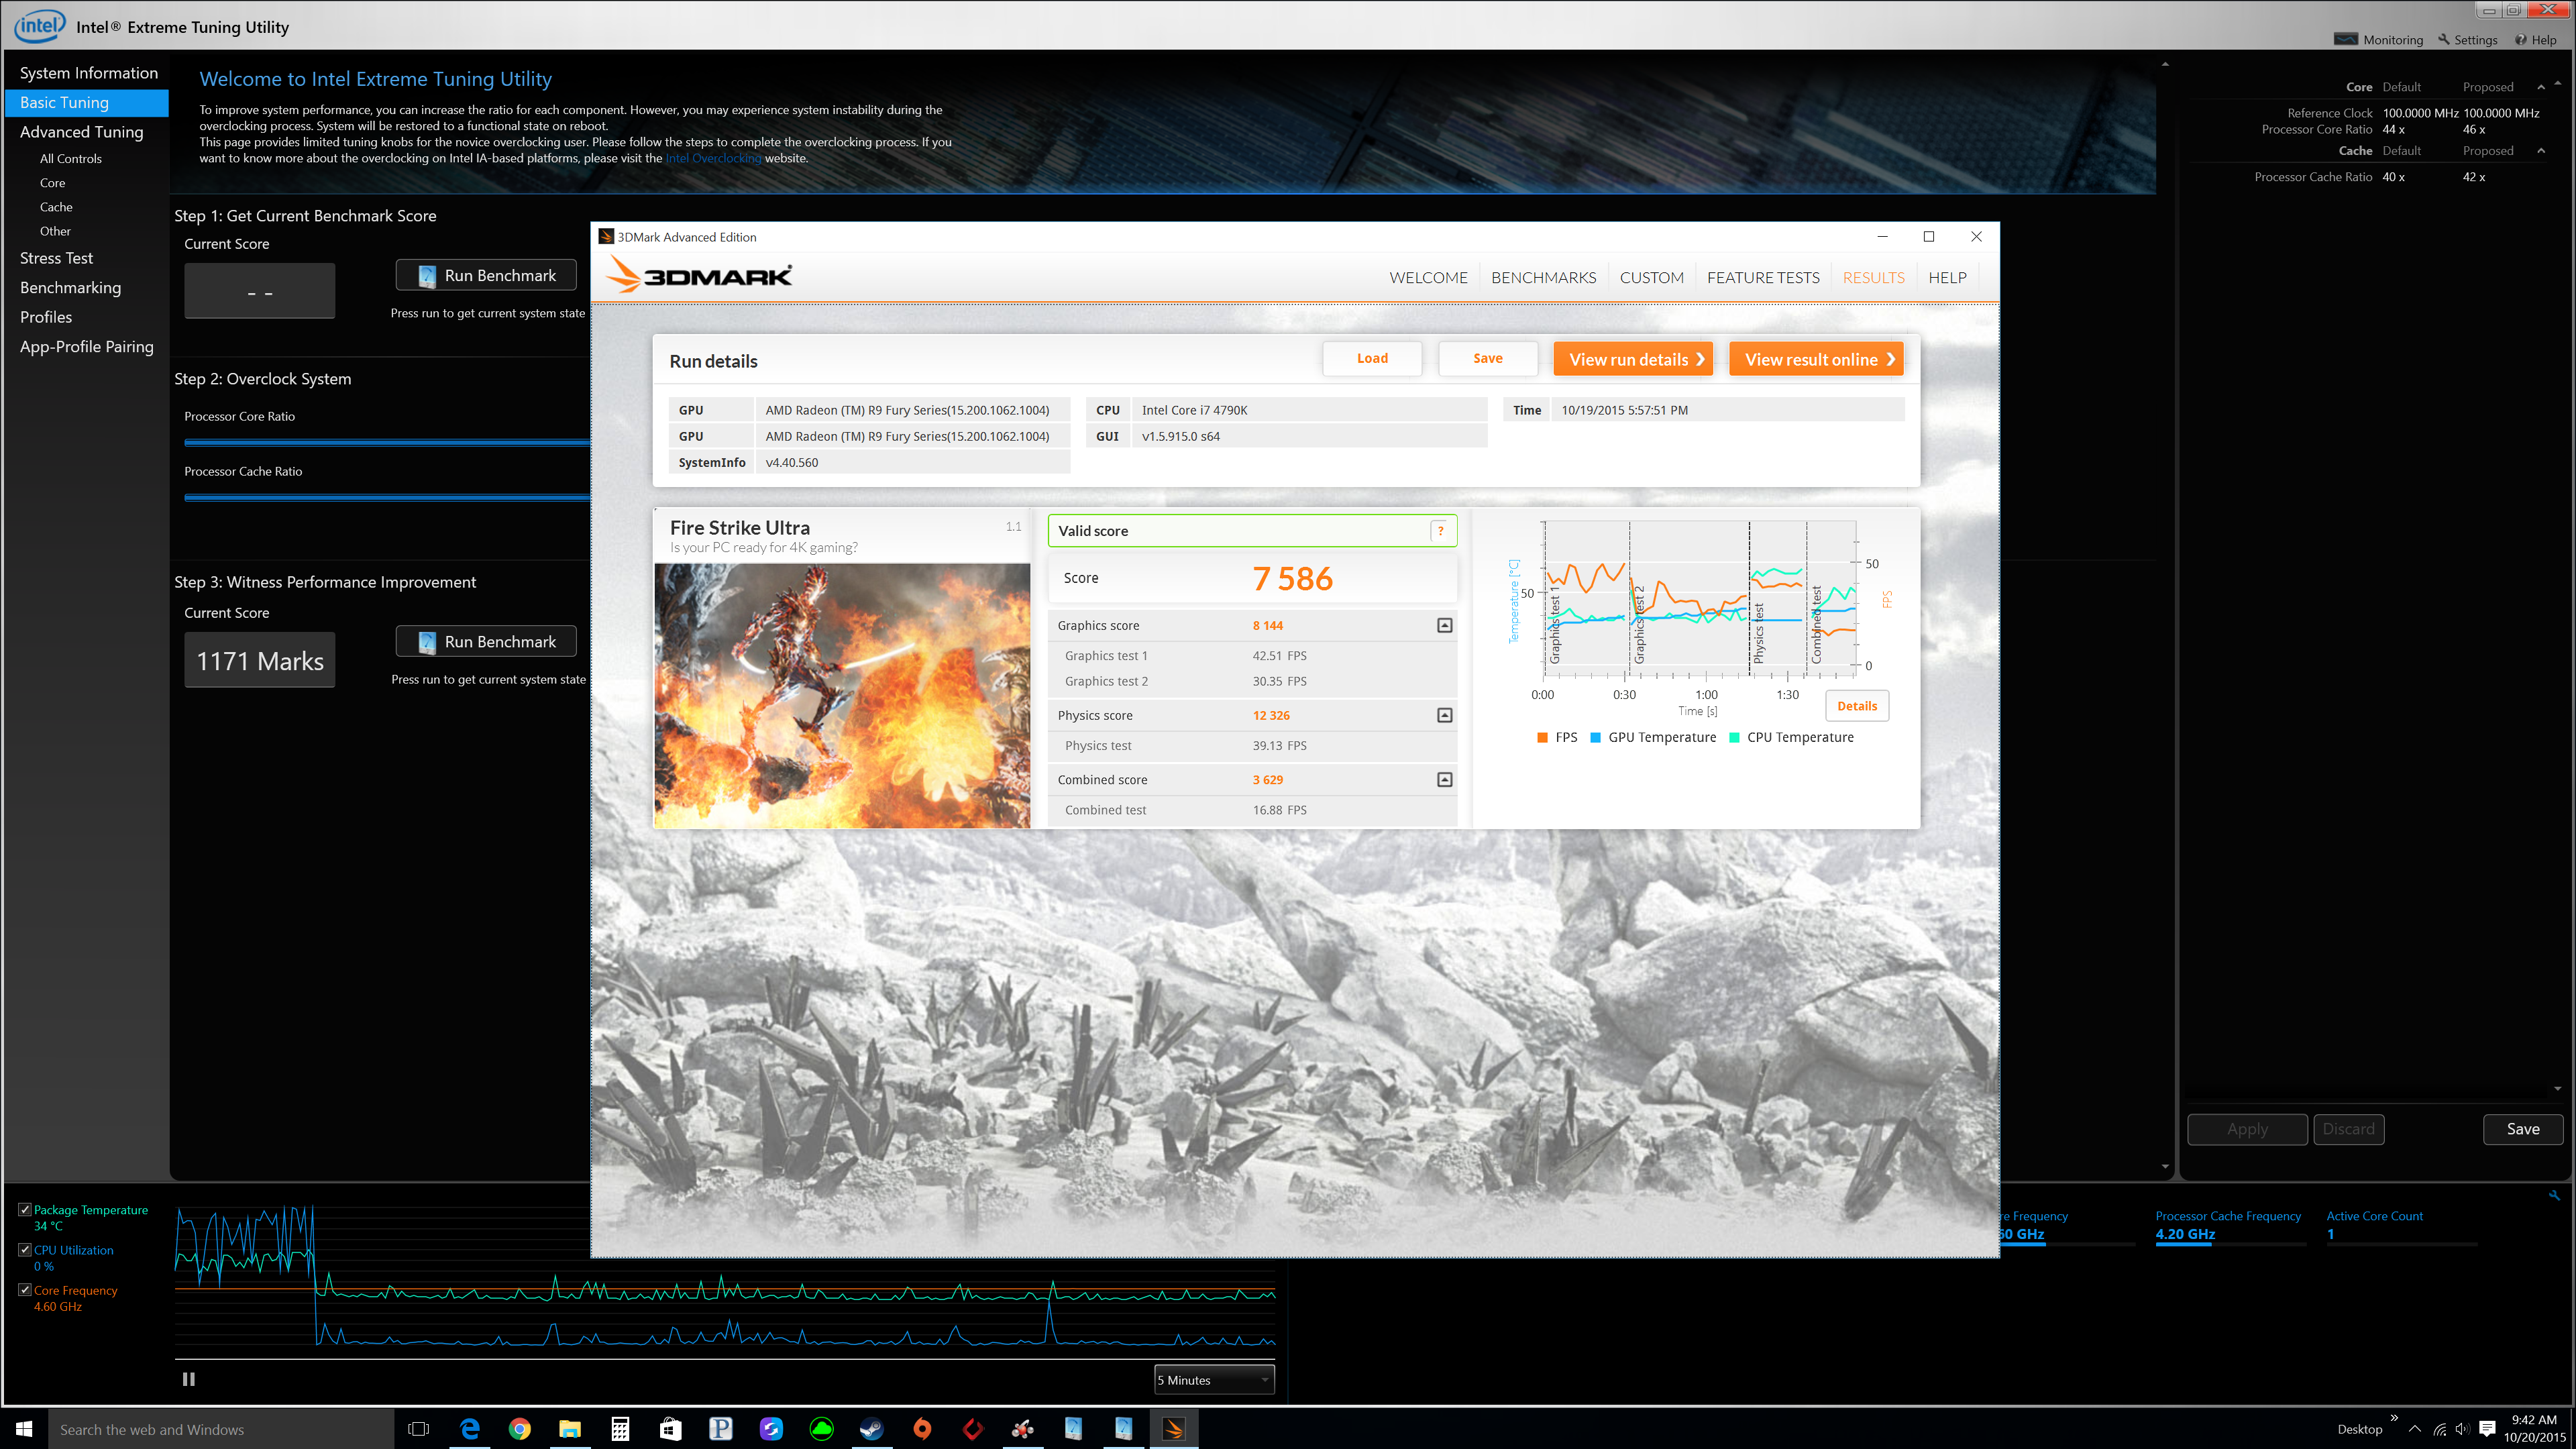Collapse the Core section in the proposed panel
This screenshot has width=2576, height=1449.
tap(2541, 87)
